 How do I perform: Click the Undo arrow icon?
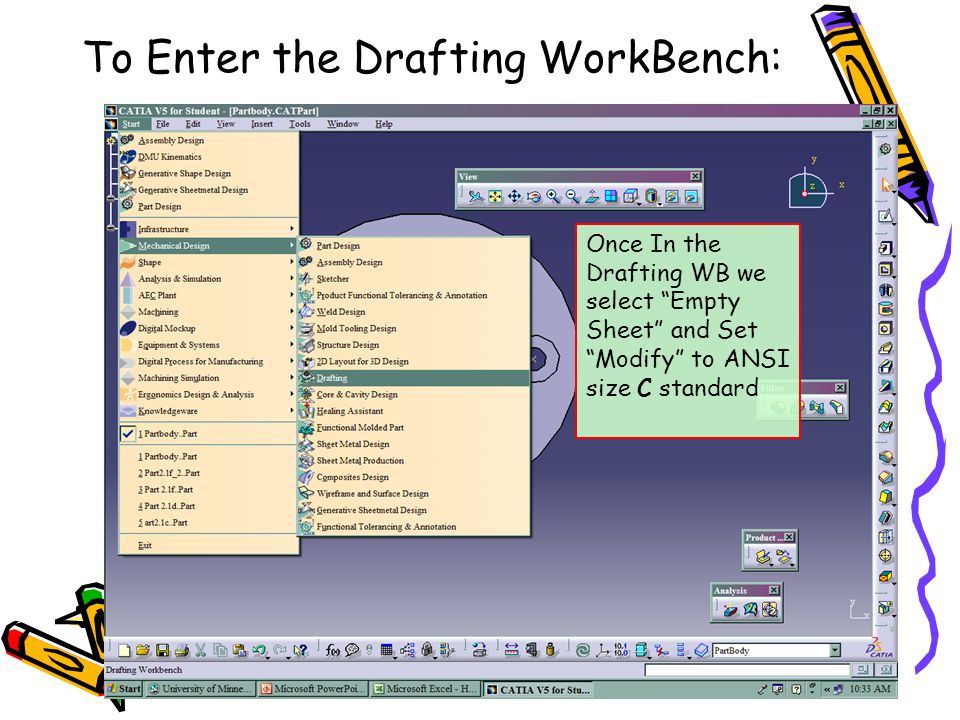(x=259, y=650)
